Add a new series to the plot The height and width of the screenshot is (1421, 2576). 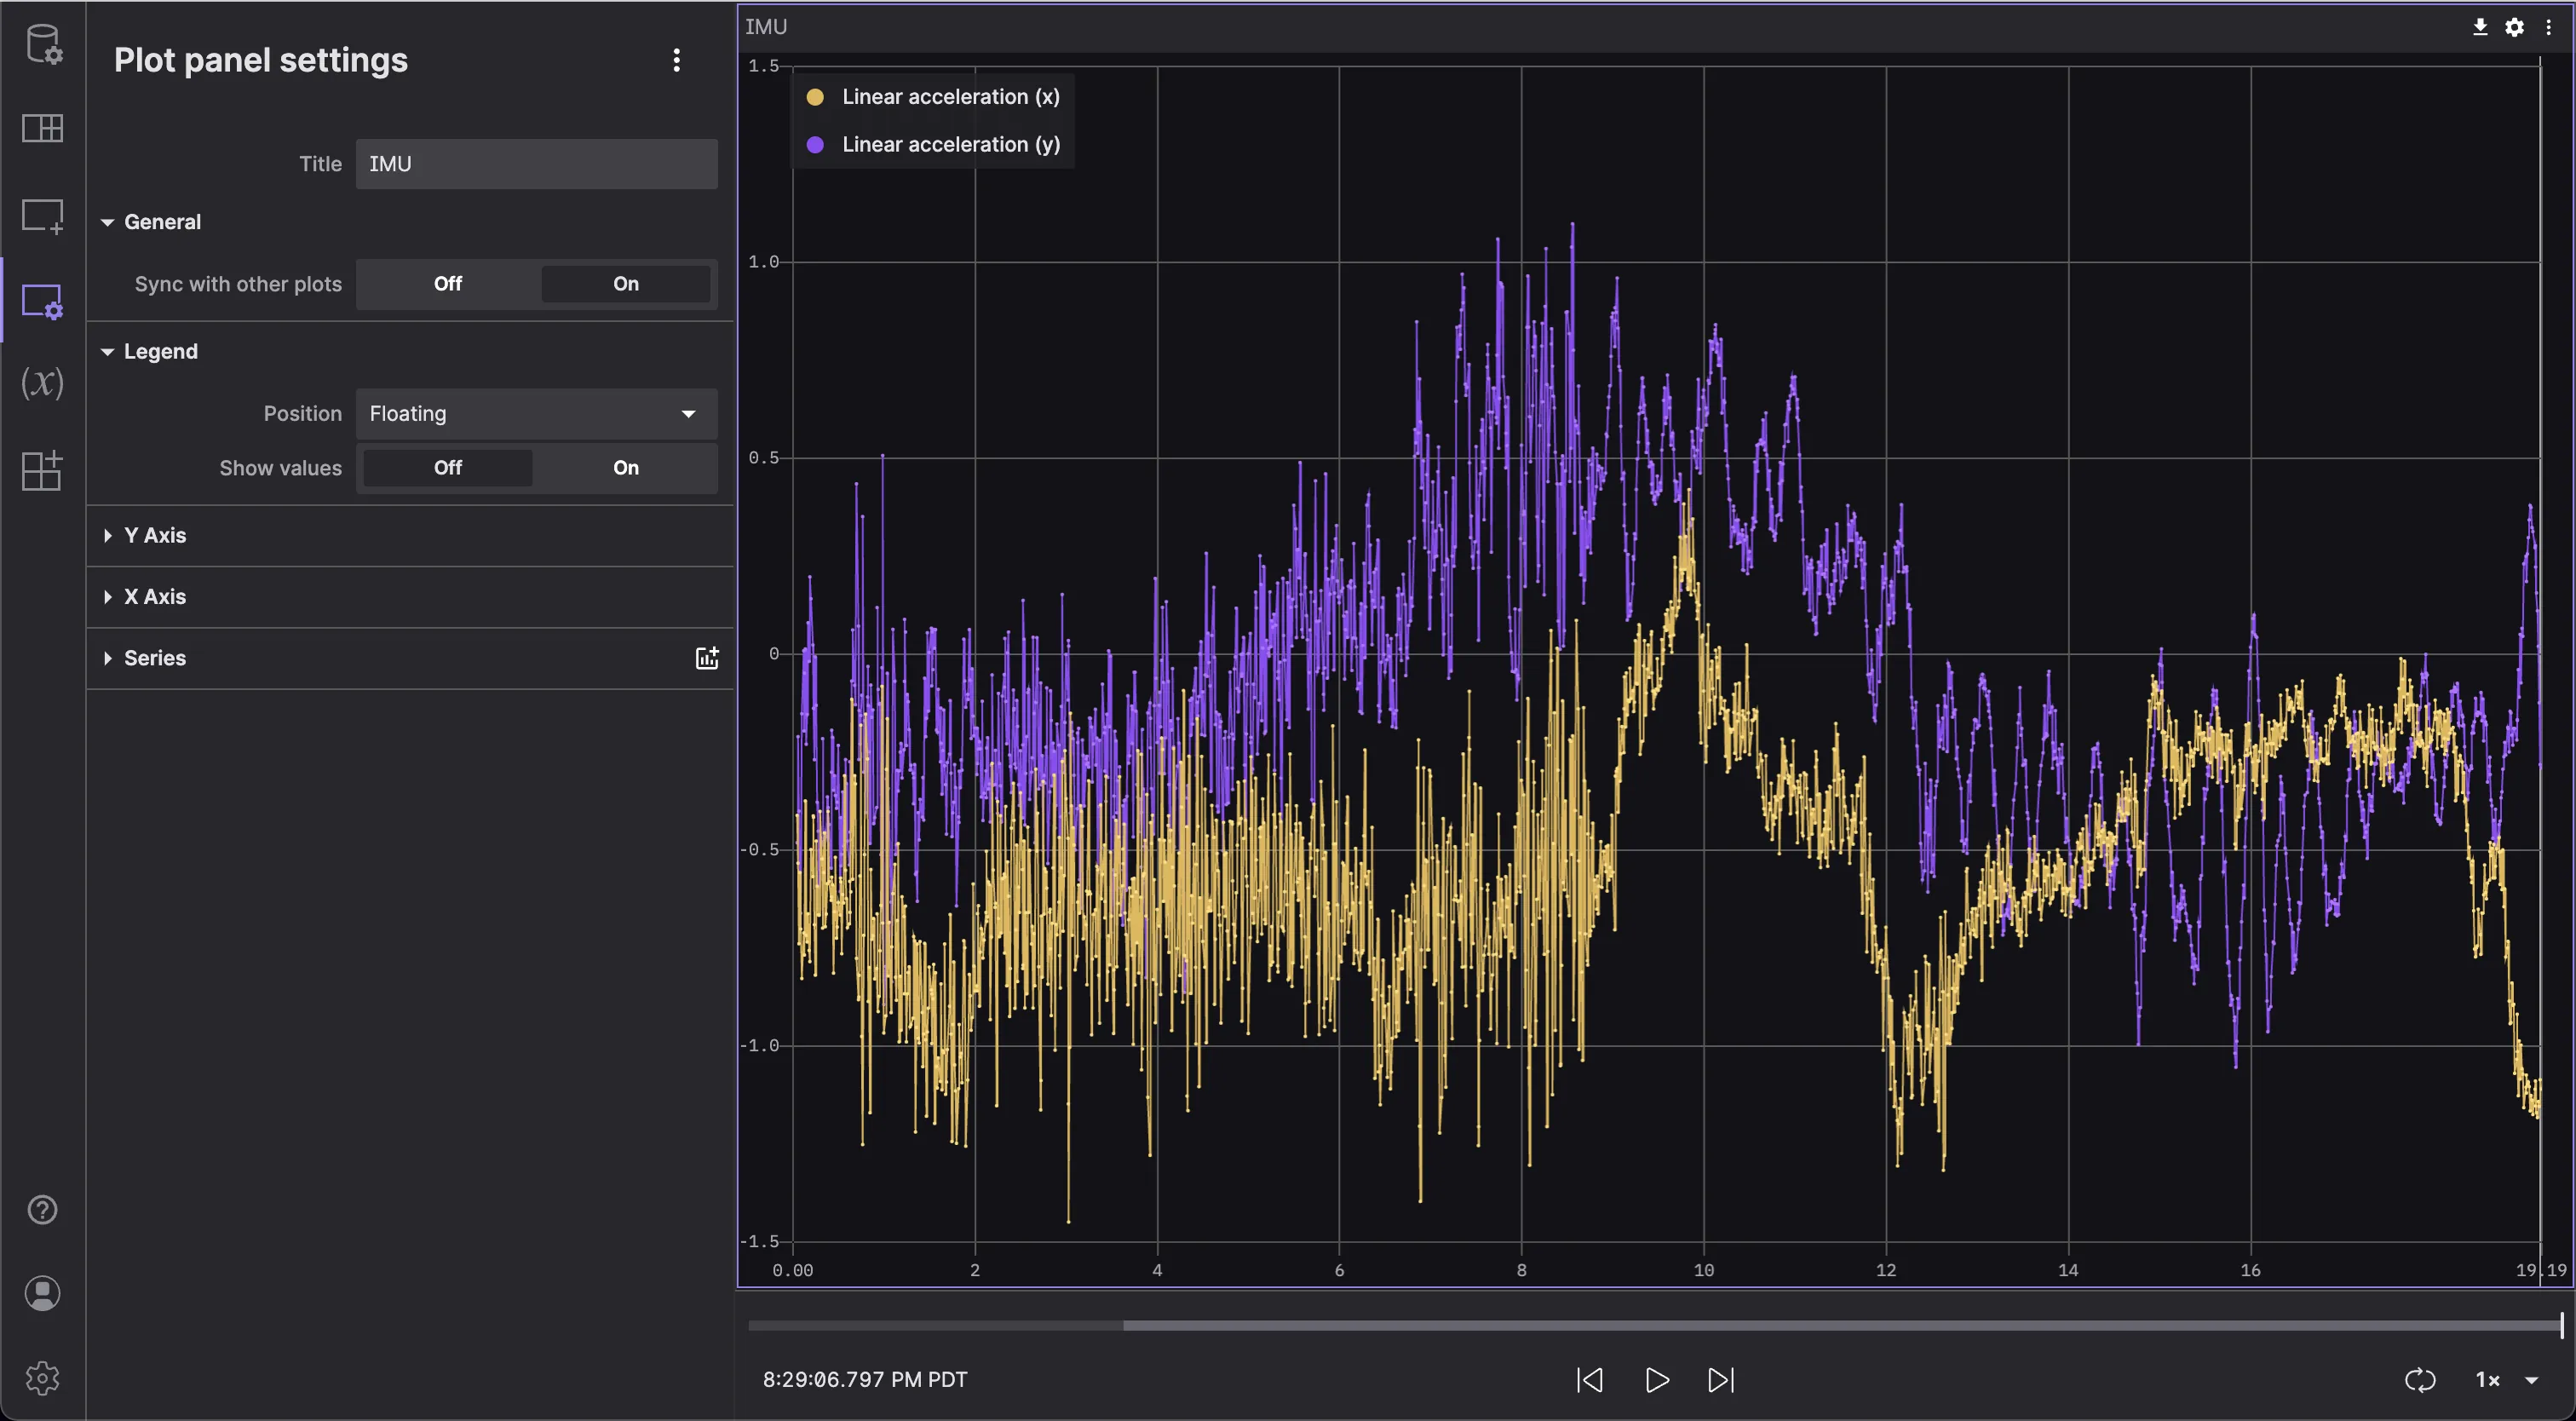[708, 657]
